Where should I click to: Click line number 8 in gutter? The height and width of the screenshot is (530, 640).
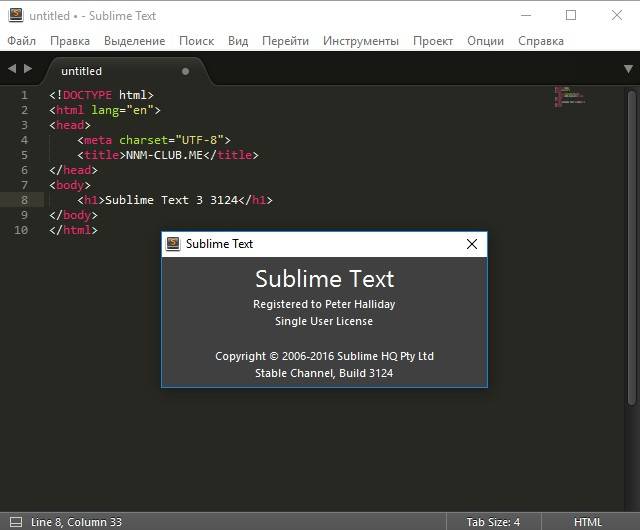pos(24,200)
